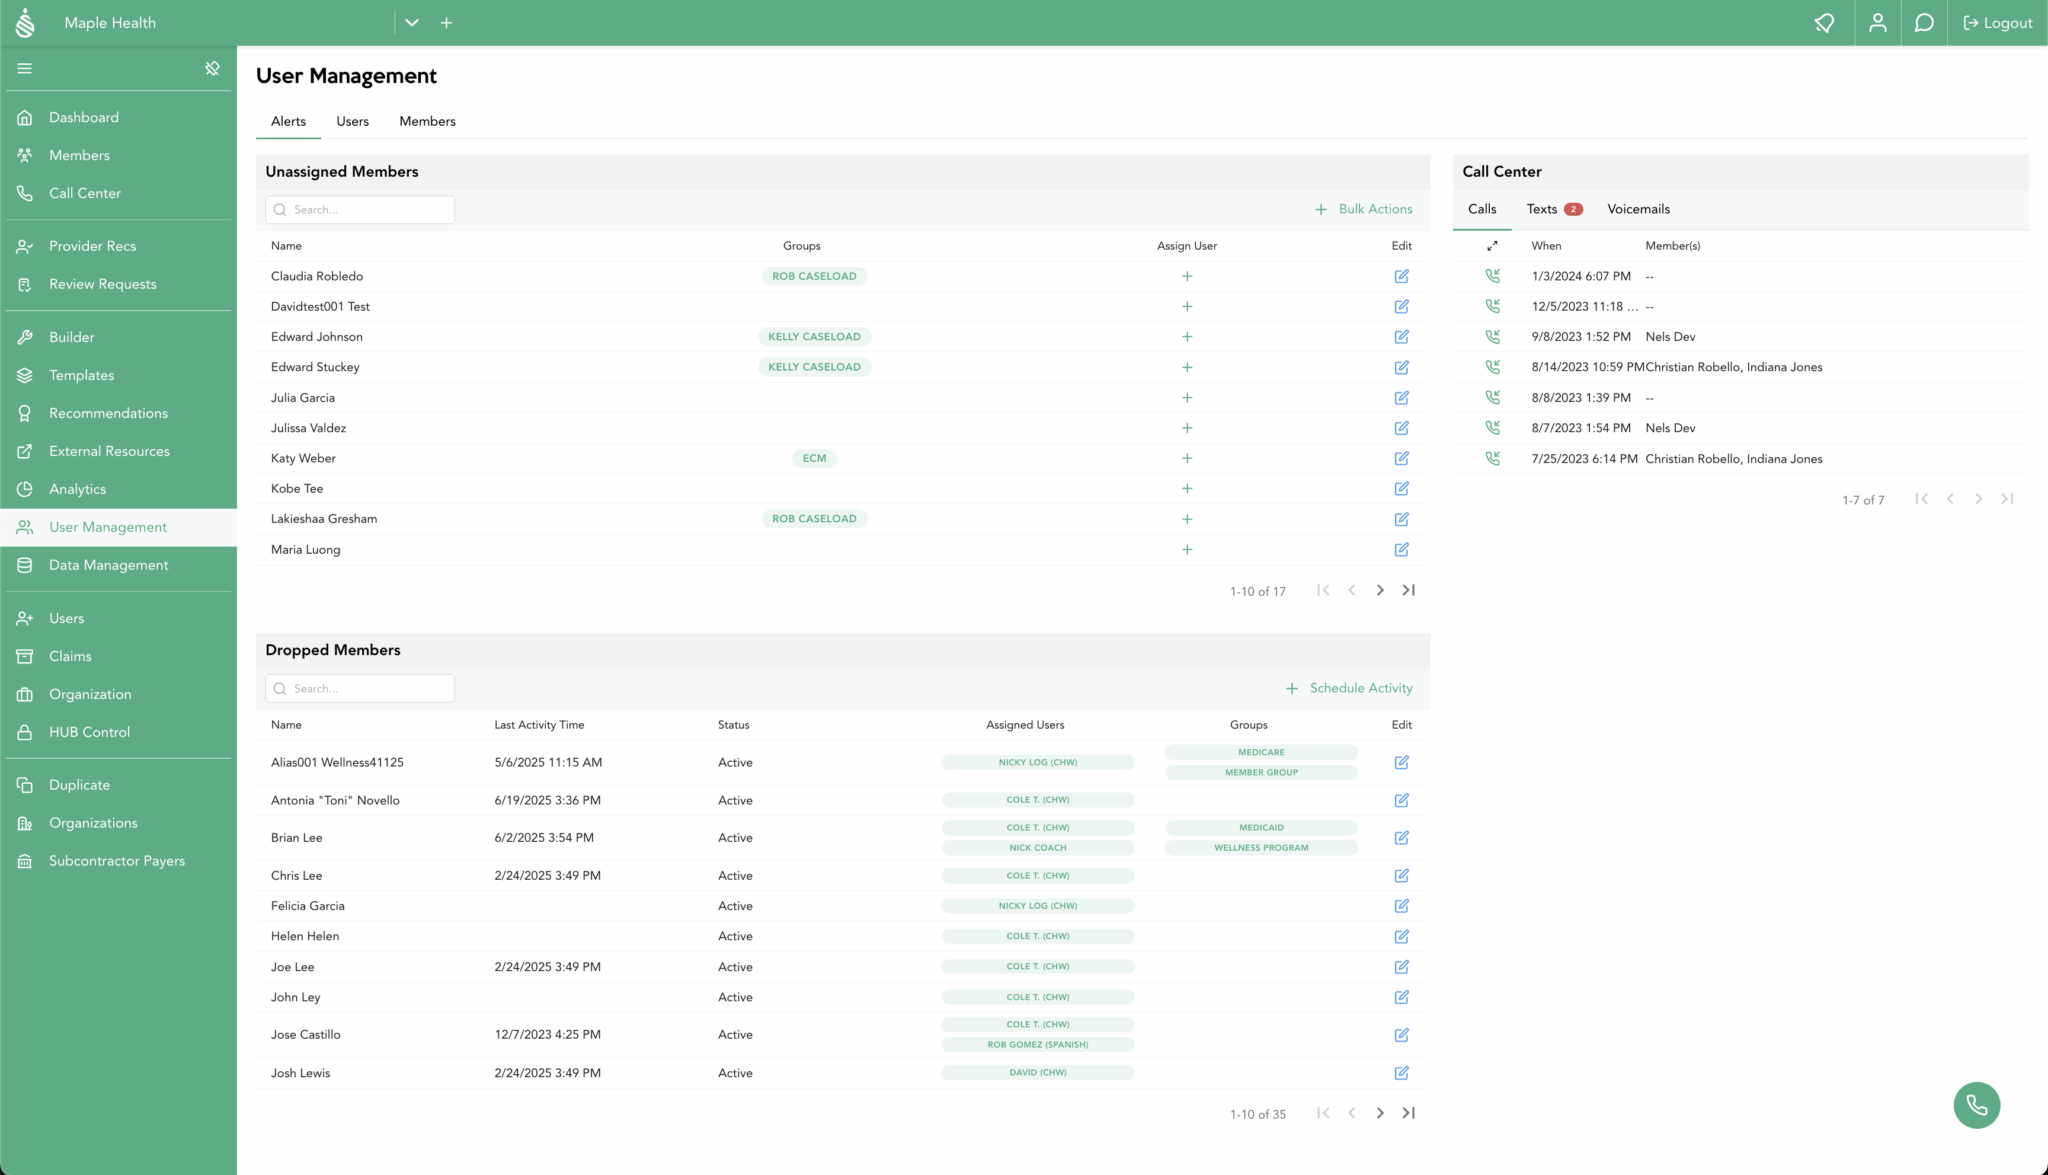Click the call icon for 9/8/2023 call

(x=1492, y=337)
